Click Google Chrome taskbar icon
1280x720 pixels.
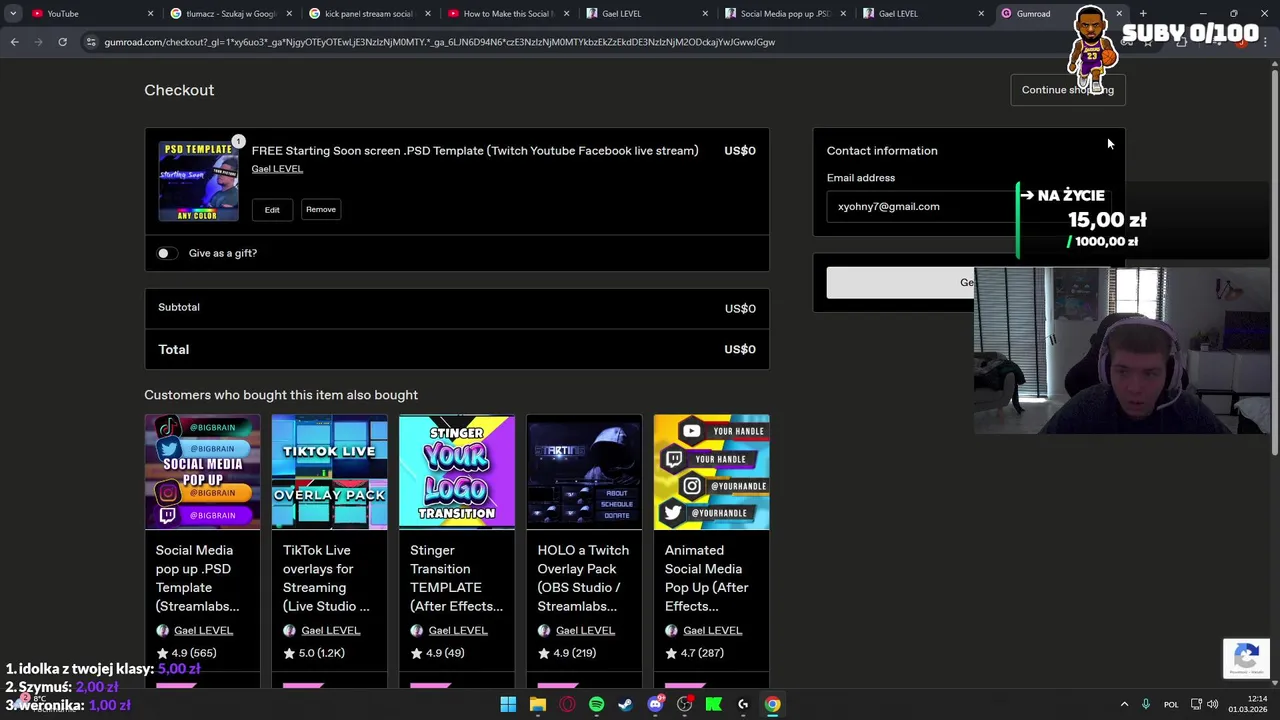pyautogui.click(x=773, y=705)
